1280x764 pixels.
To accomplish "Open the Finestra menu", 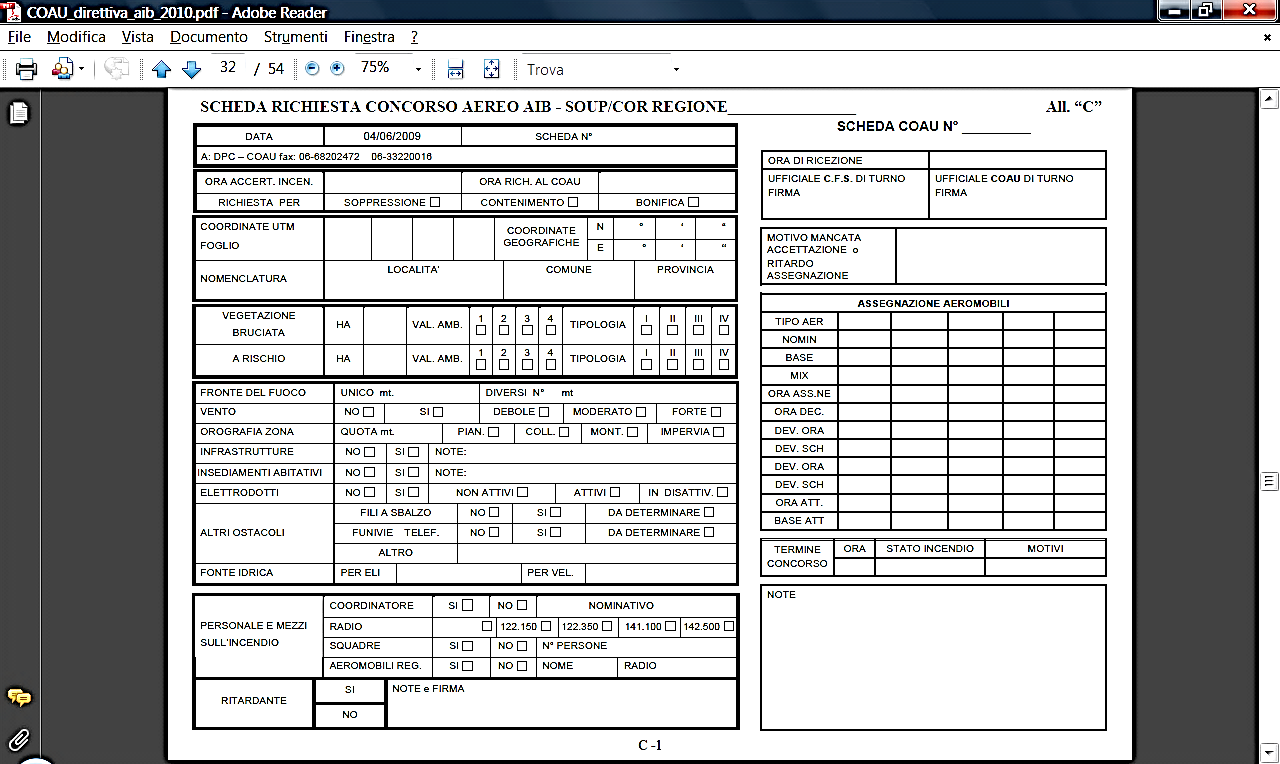I will [x=369, y=37].
